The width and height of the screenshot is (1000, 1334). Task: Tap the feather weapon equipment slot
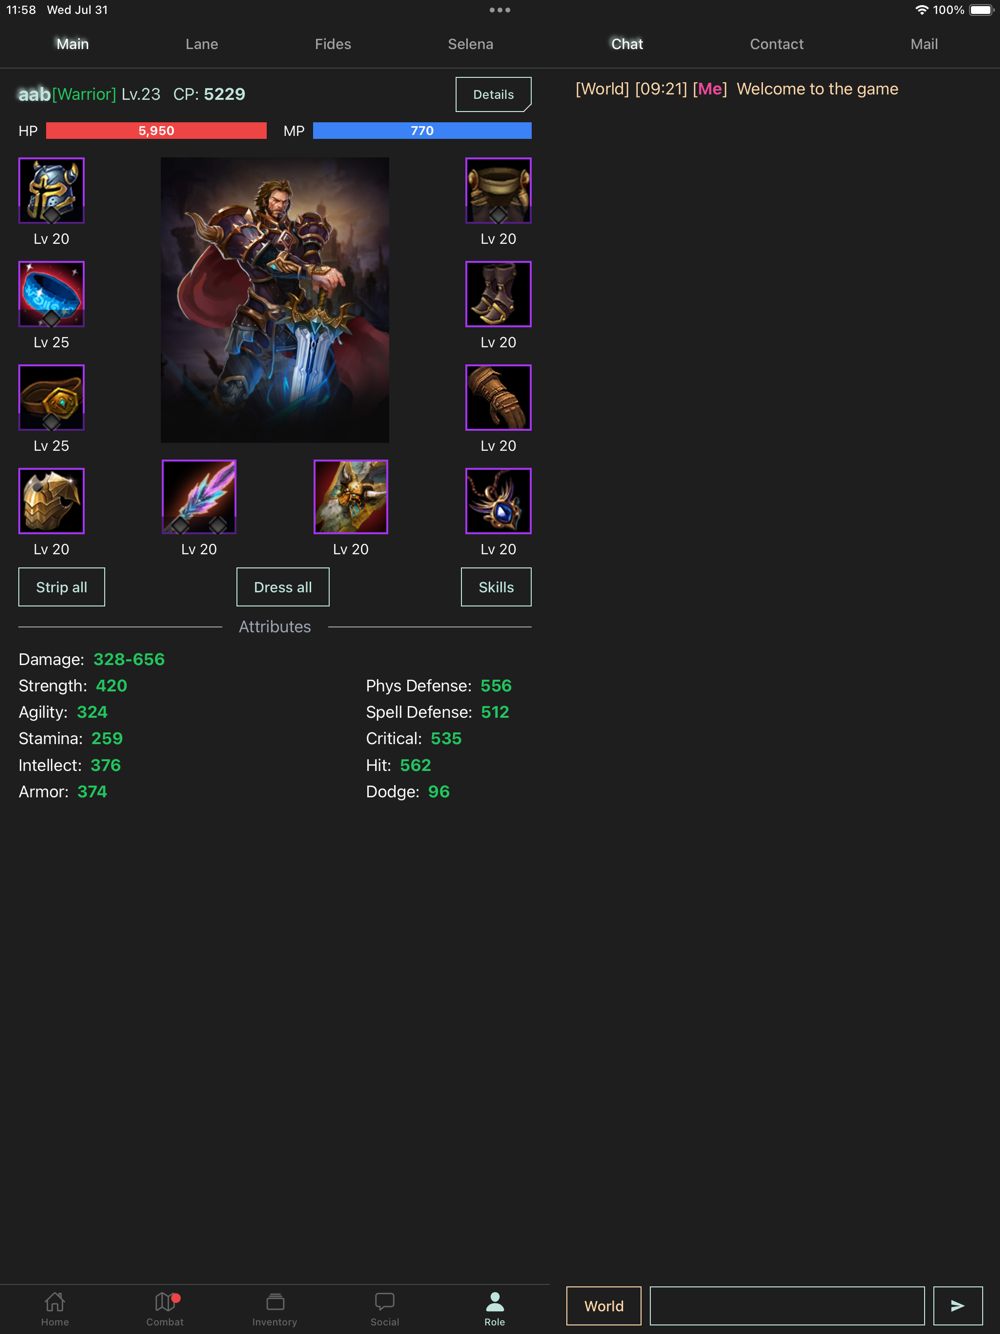(x=199, y=497)
